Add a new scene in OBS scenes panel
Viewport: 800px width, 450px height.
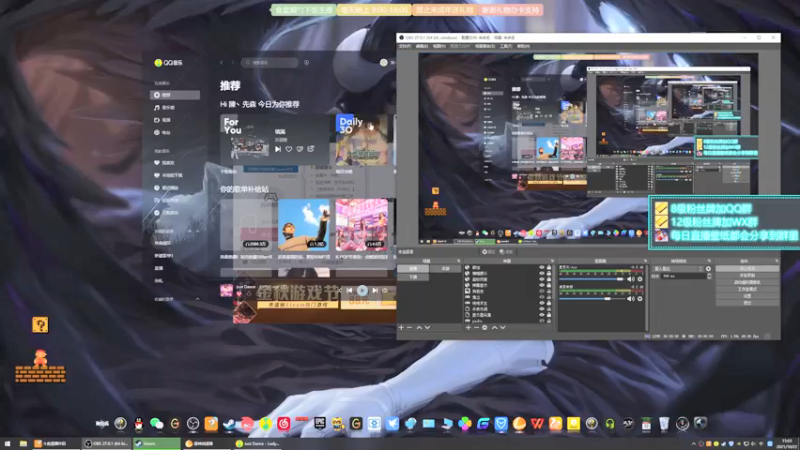pyautogui.click(x=401, y=327)
